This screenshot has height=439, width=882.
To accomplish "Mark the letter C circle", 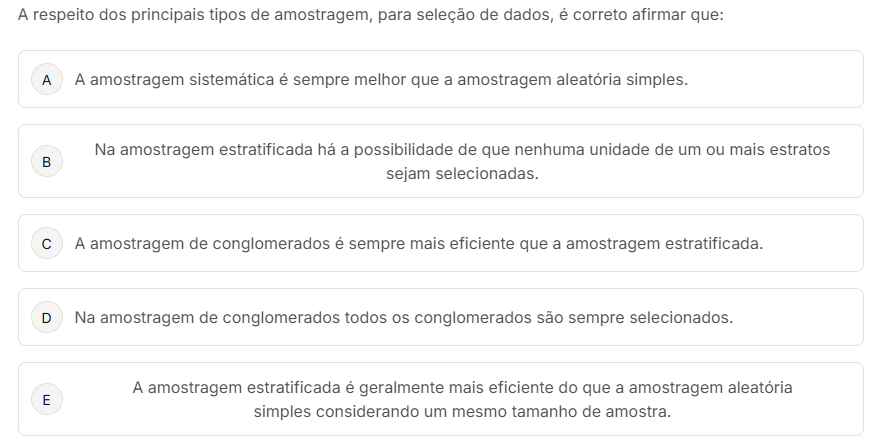I will pos(46,243).
